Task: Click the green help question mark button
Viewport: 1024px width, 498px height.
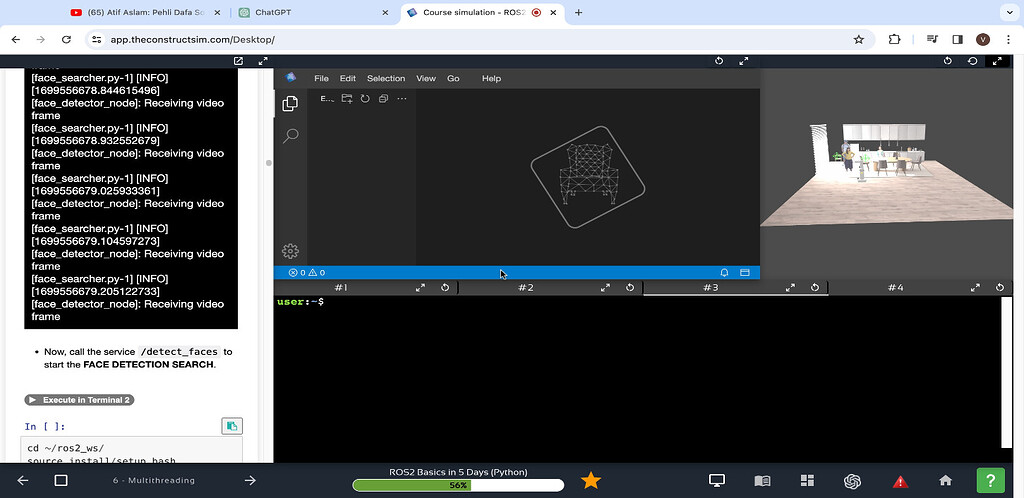Action: pyautogui.click(x=989, y=480)
